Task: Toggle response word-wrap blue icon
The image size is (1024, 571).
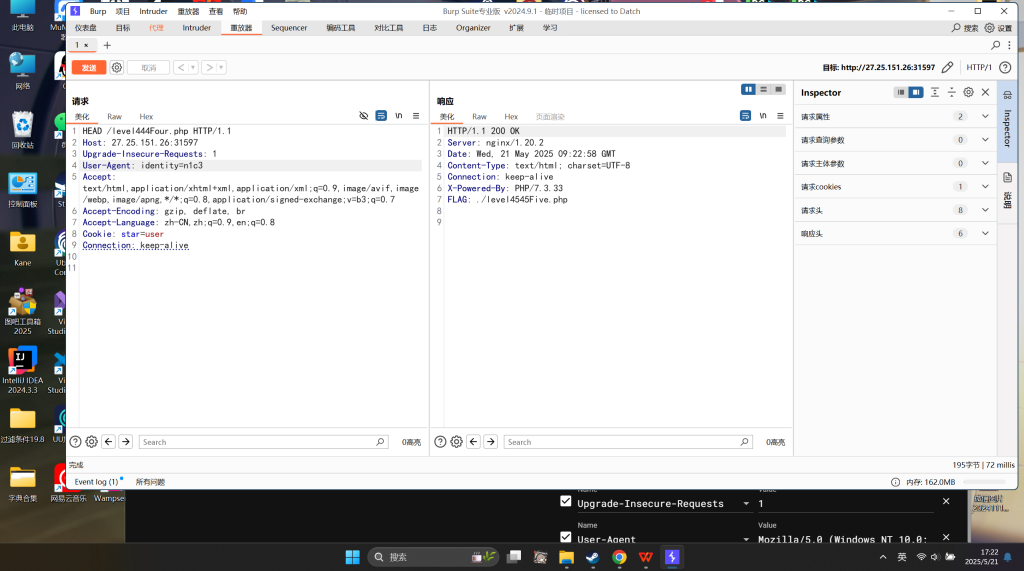Action: tap(745, 116)
